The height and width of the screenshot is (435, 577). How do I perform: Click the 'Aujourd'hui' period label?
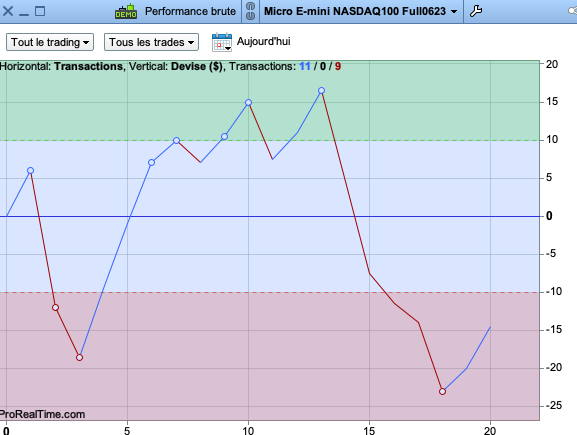pos(263,42)
